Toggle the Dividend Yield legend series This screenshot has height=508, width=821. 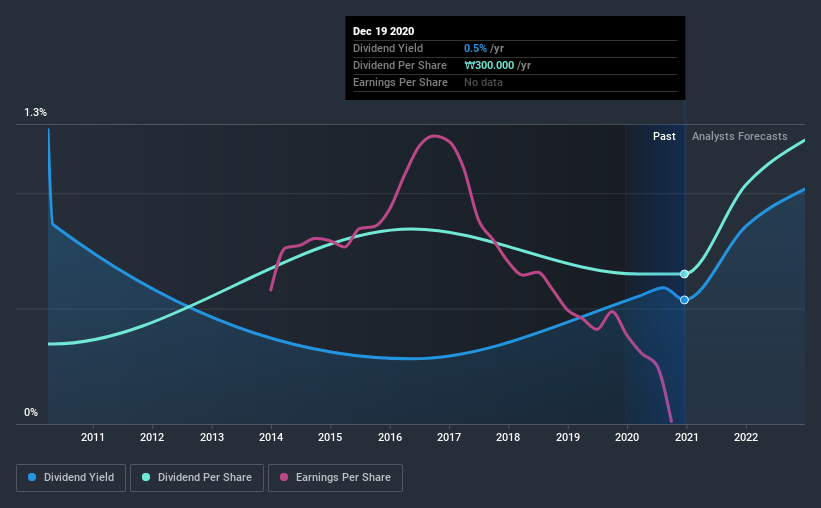71,478
